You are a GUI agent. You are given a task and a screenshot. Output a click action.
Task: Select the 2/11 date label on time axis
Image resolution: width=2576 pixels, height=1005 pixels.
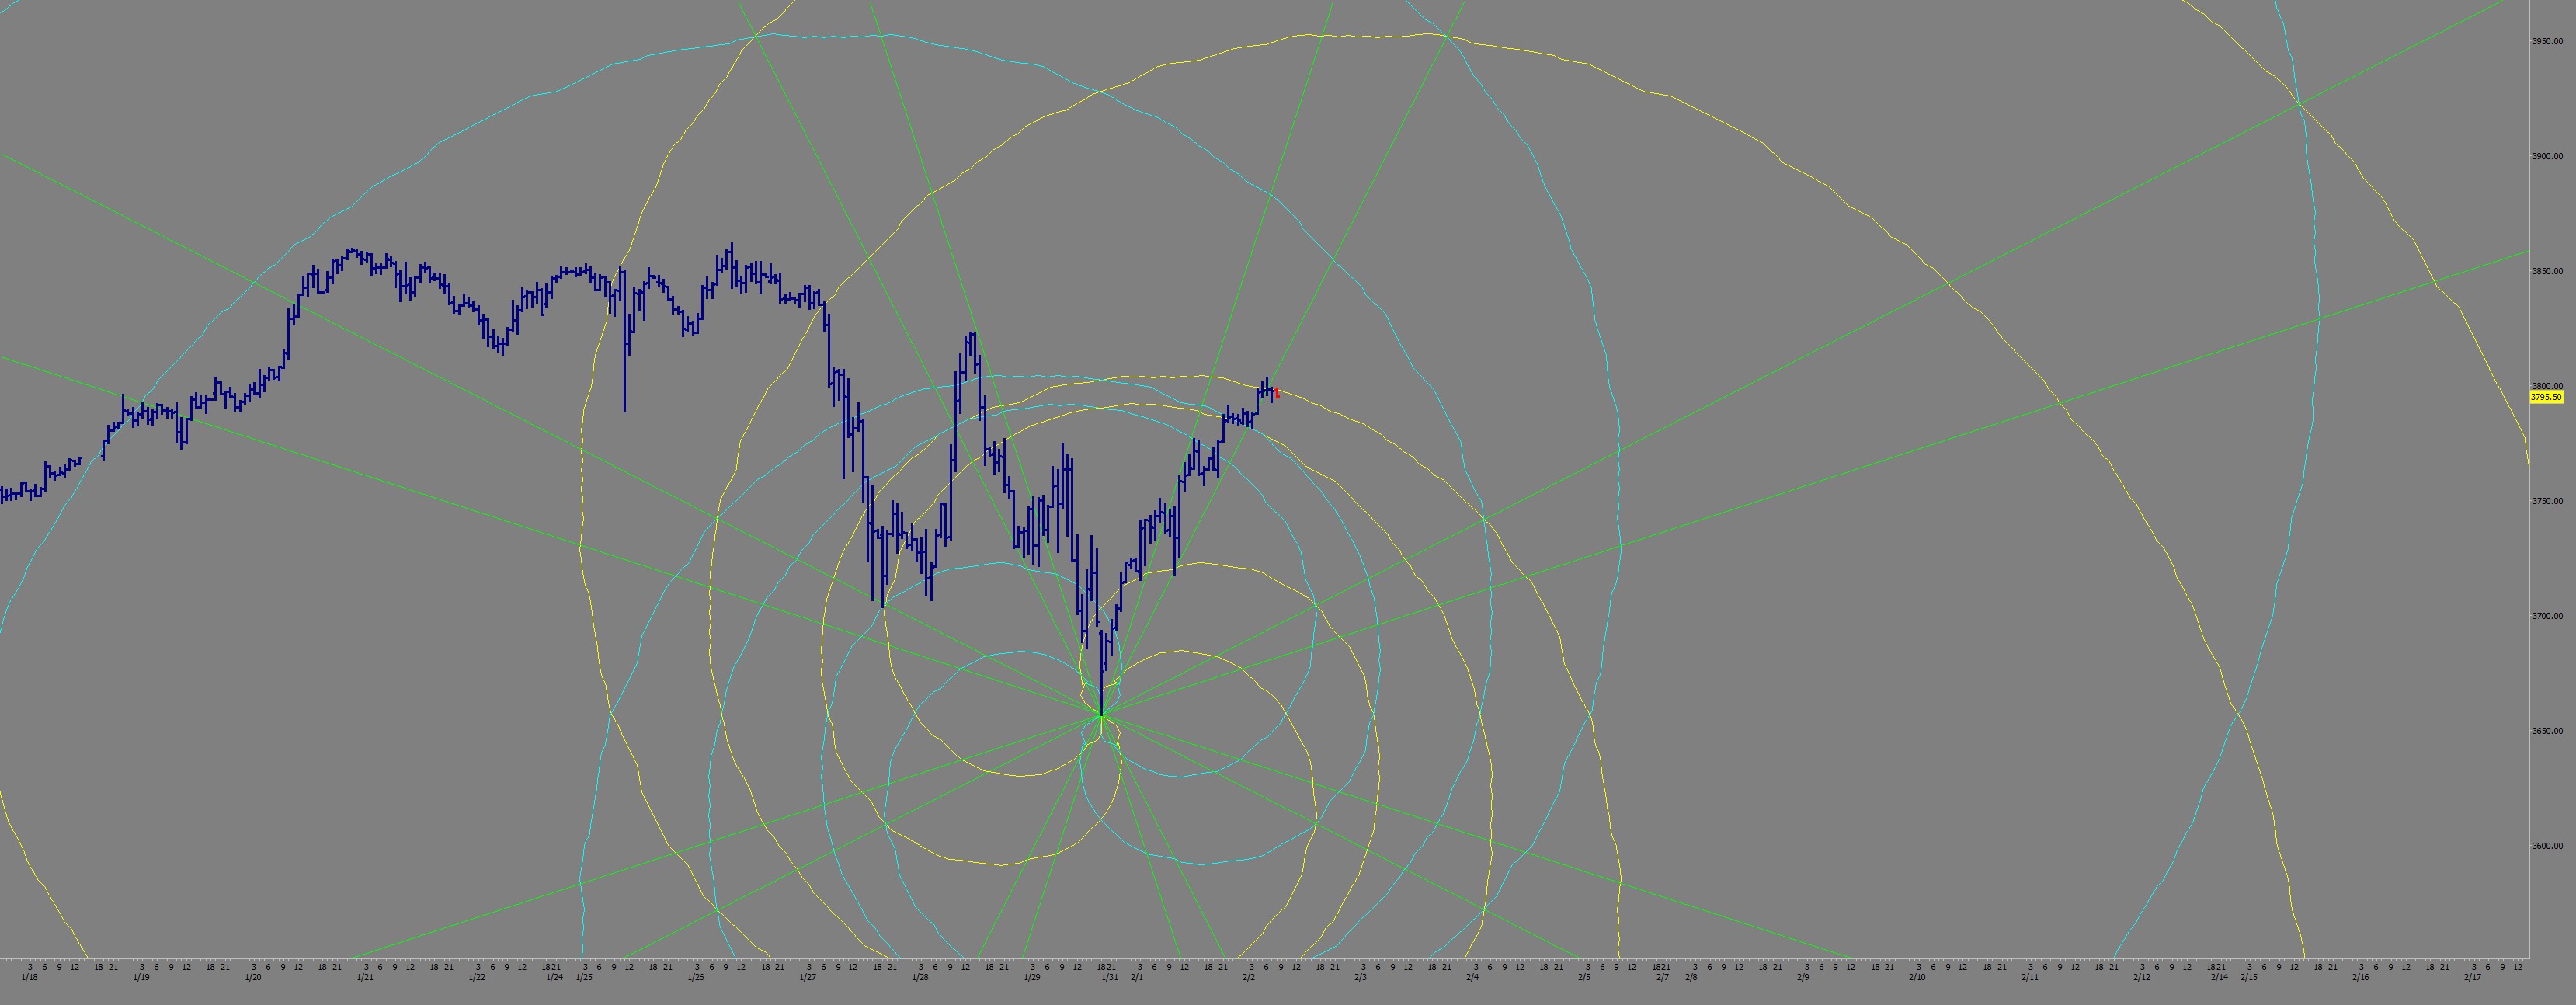(2030, 977)
